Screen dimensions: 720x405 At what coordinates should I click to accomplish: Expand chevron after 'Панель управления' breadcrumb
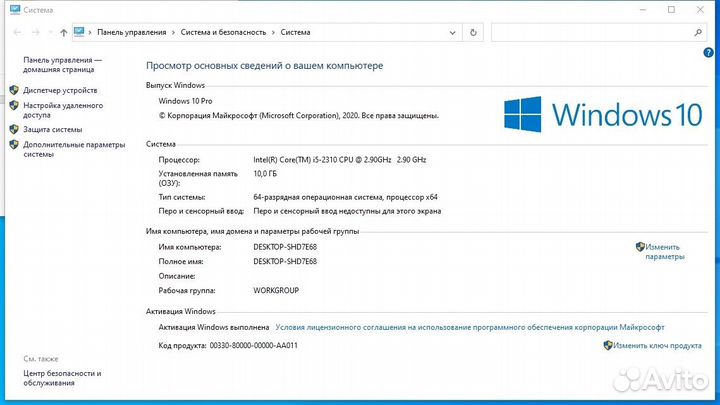pyautogui.click(x=174, y=33)
